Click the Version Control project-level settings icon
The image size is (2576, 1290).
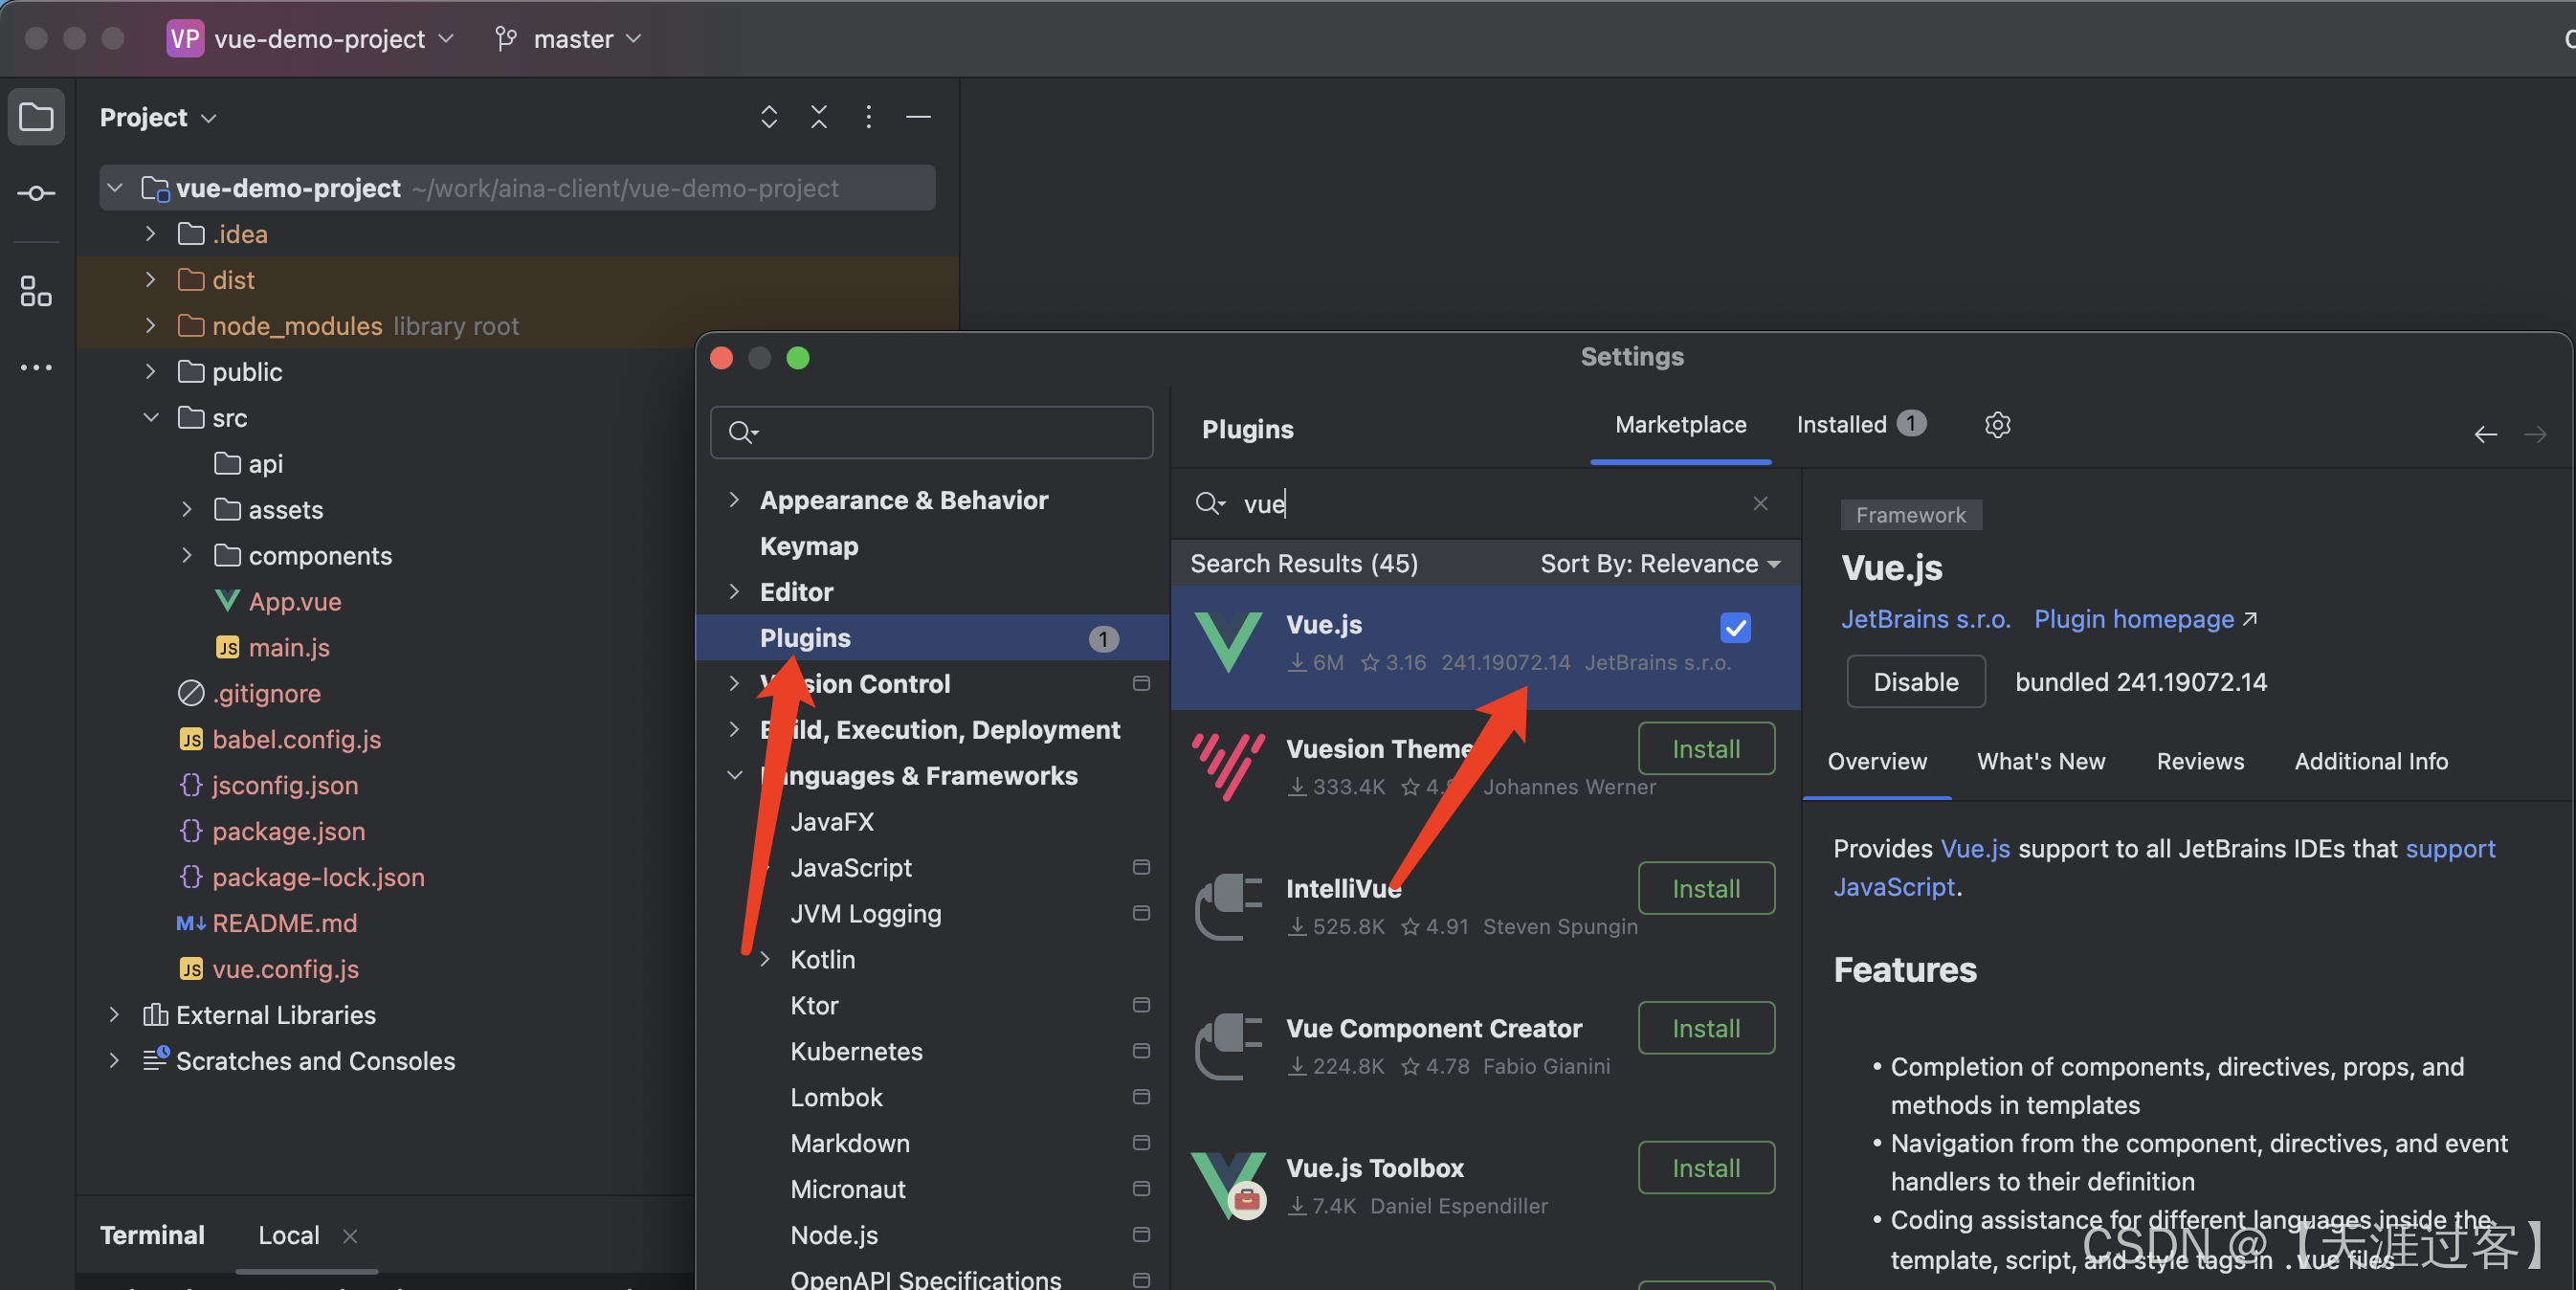pyautogui.click(x=1140, y=684)
